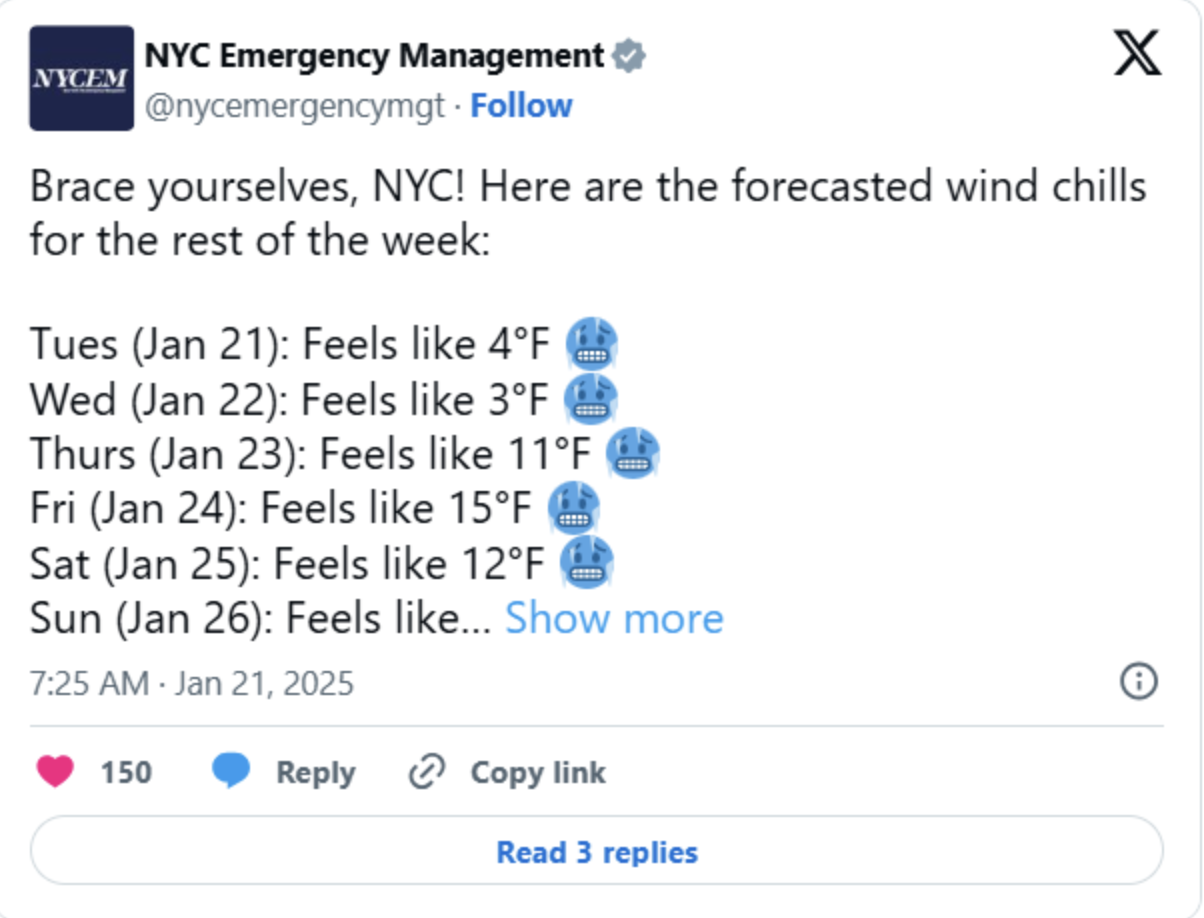Image resolution: width=1204 pixels, height=918 pixels.
Task: Click the Reply text label
Action: 315,773
